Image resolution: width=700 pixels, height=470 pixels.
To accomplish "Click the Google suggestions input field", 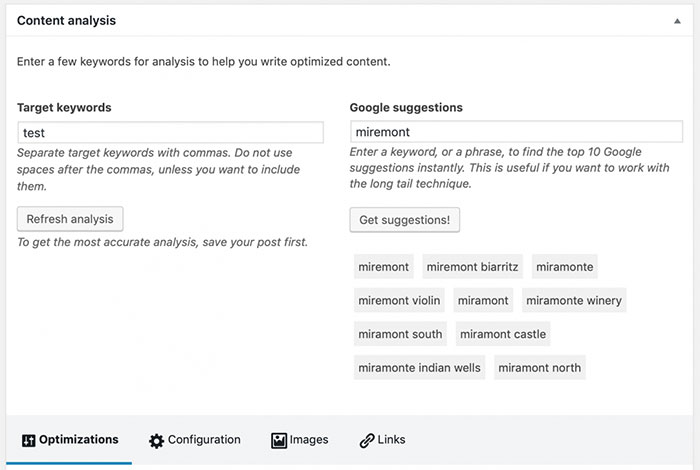I will coord(516,132).
